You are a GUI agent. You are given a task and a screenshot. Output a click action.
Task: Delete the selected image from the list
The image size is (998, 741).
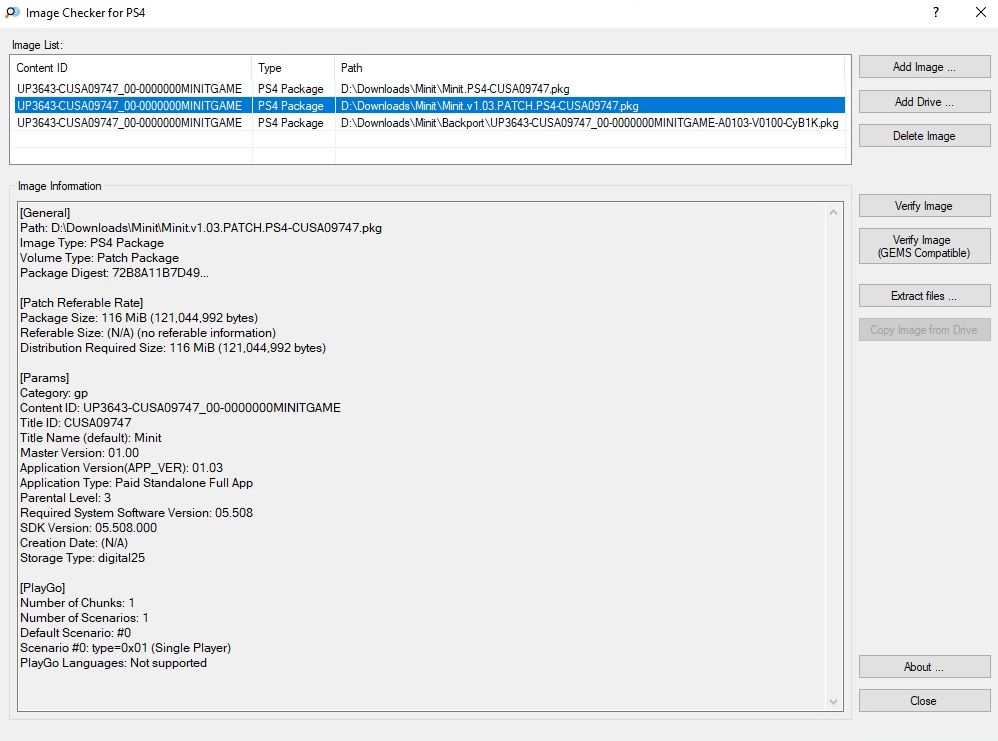(924, 136)
